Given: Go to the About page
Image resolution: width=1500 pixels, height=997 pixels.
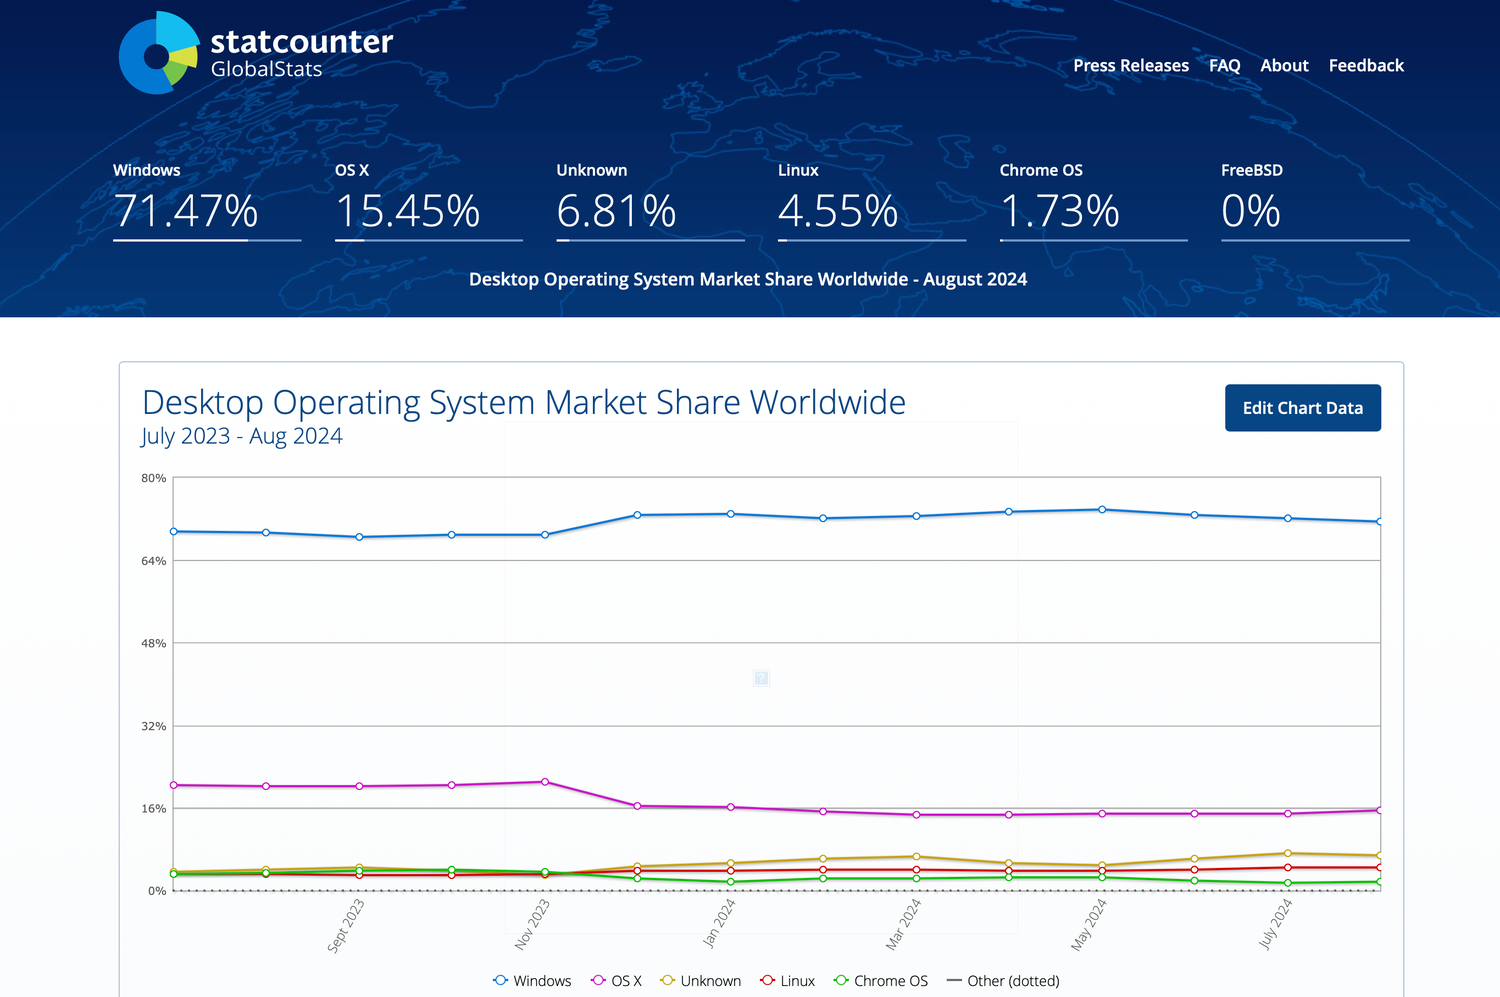Looking at the screenshot, I should click(x=1284, y=66).
